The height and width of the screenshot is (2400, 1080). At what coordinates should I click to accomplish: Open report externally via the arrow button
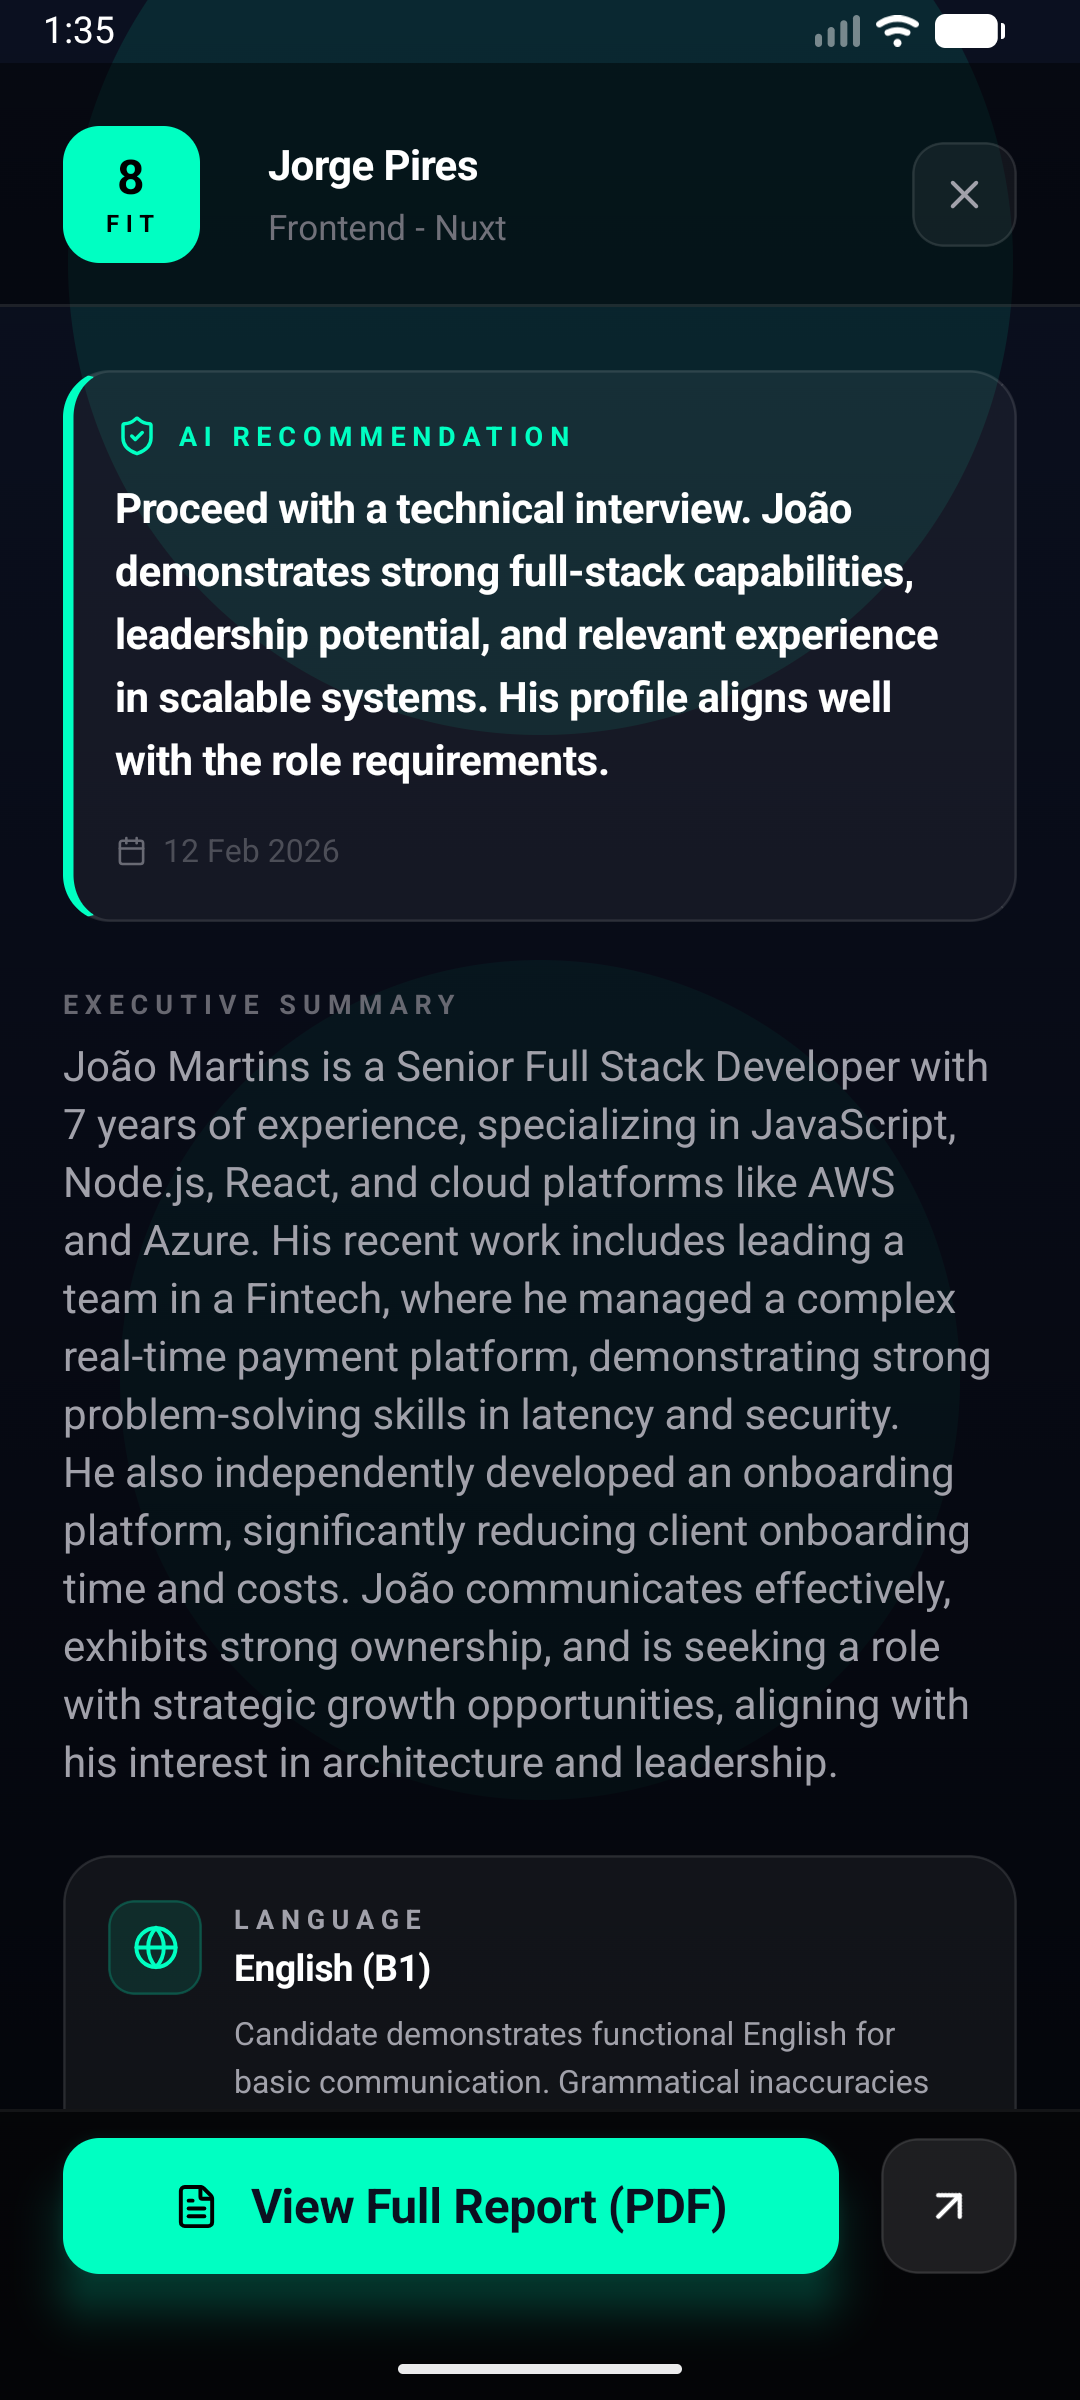(948, 2206)
